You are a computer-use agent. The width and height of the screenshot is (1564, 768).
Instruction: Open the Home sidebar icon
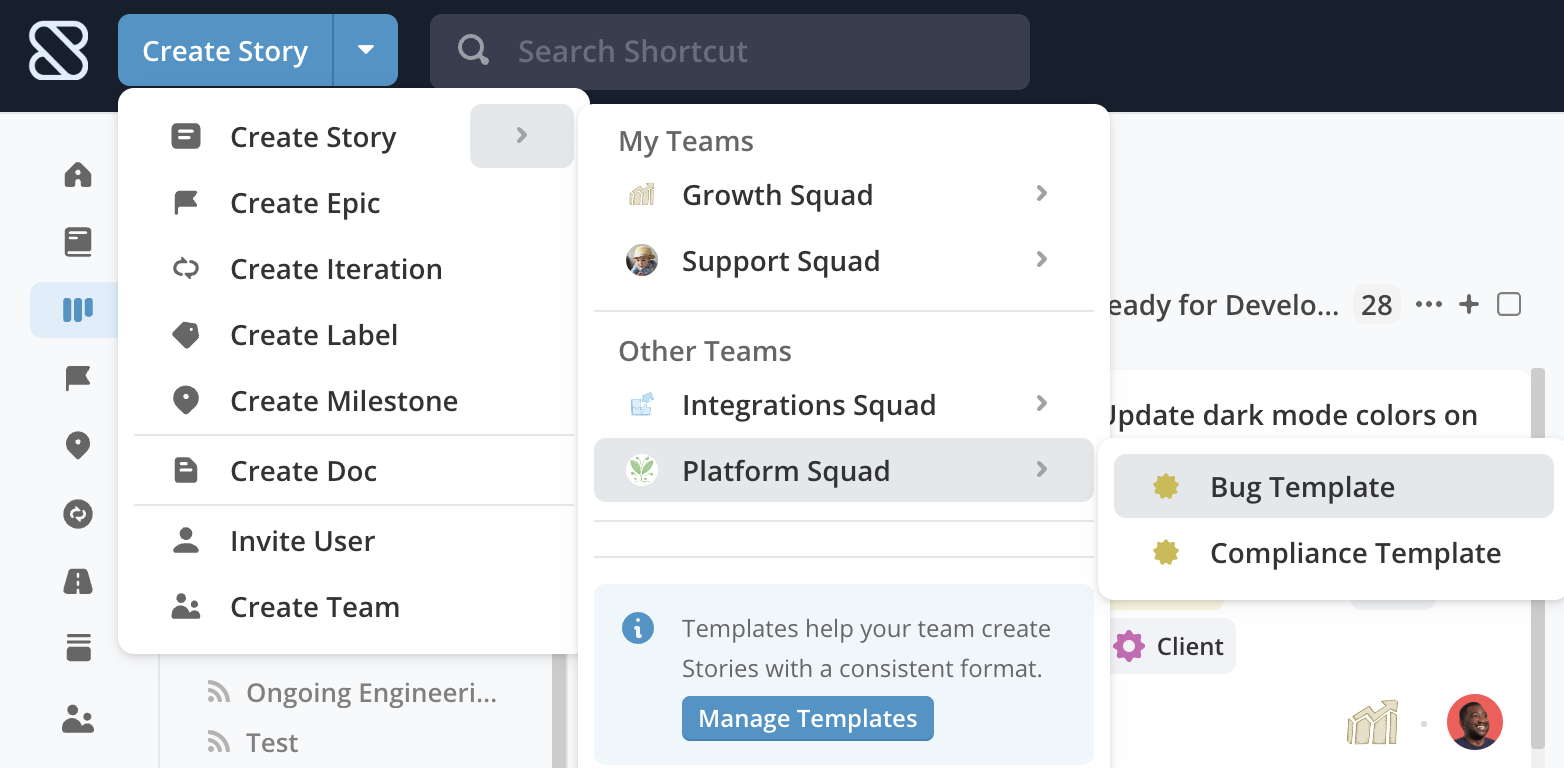[x=78, y=175]
